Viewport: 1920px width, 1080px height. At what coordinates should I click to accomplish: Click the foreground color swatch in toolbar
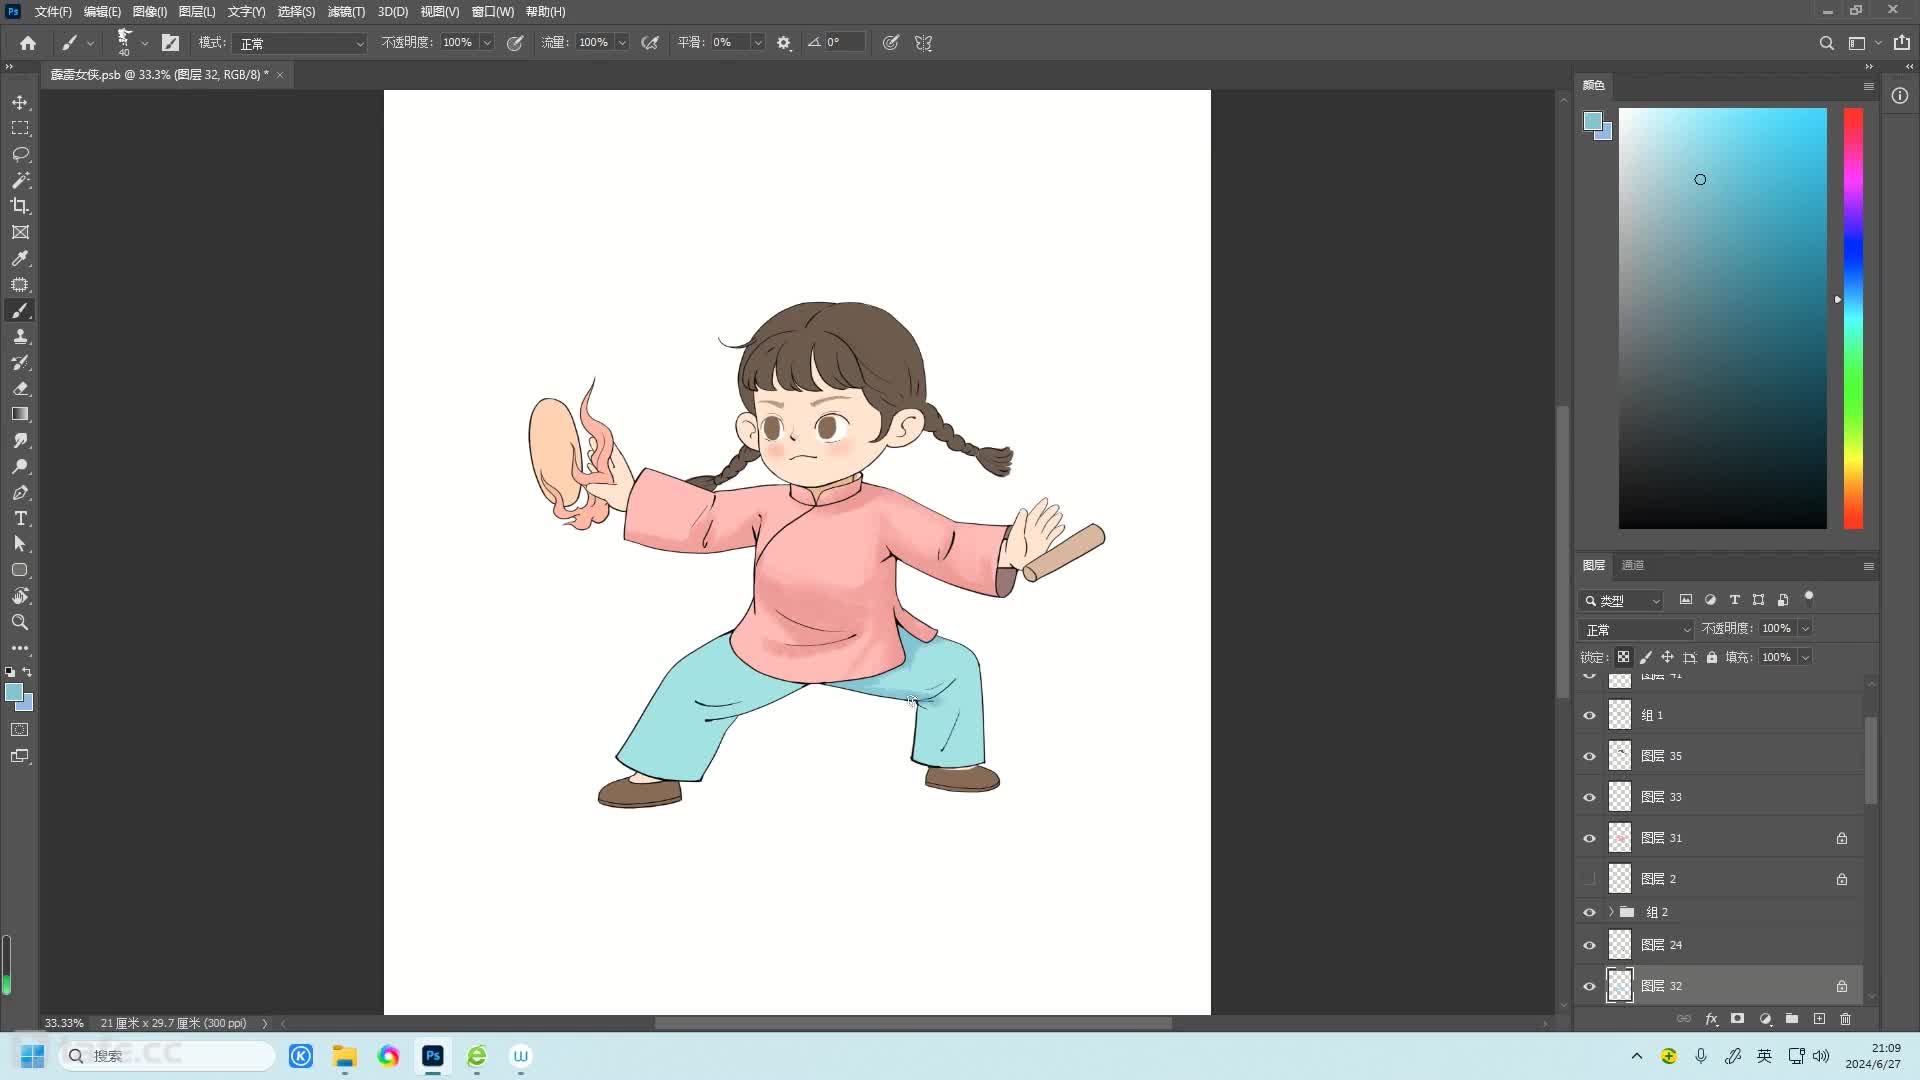click(14, 692)
